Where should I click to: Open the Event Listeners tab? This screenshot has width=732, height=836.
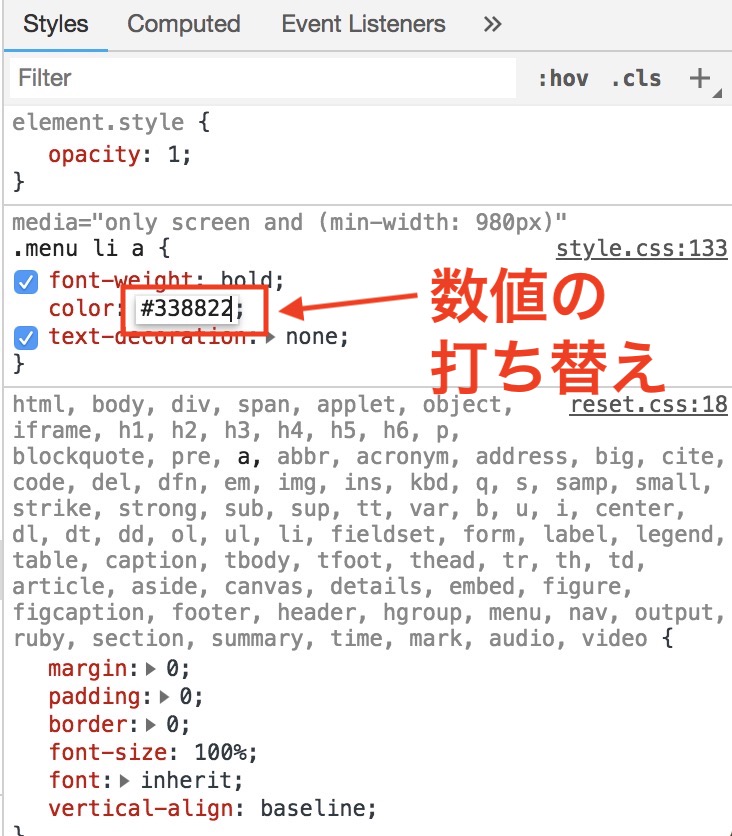click(x=363, y=24)
